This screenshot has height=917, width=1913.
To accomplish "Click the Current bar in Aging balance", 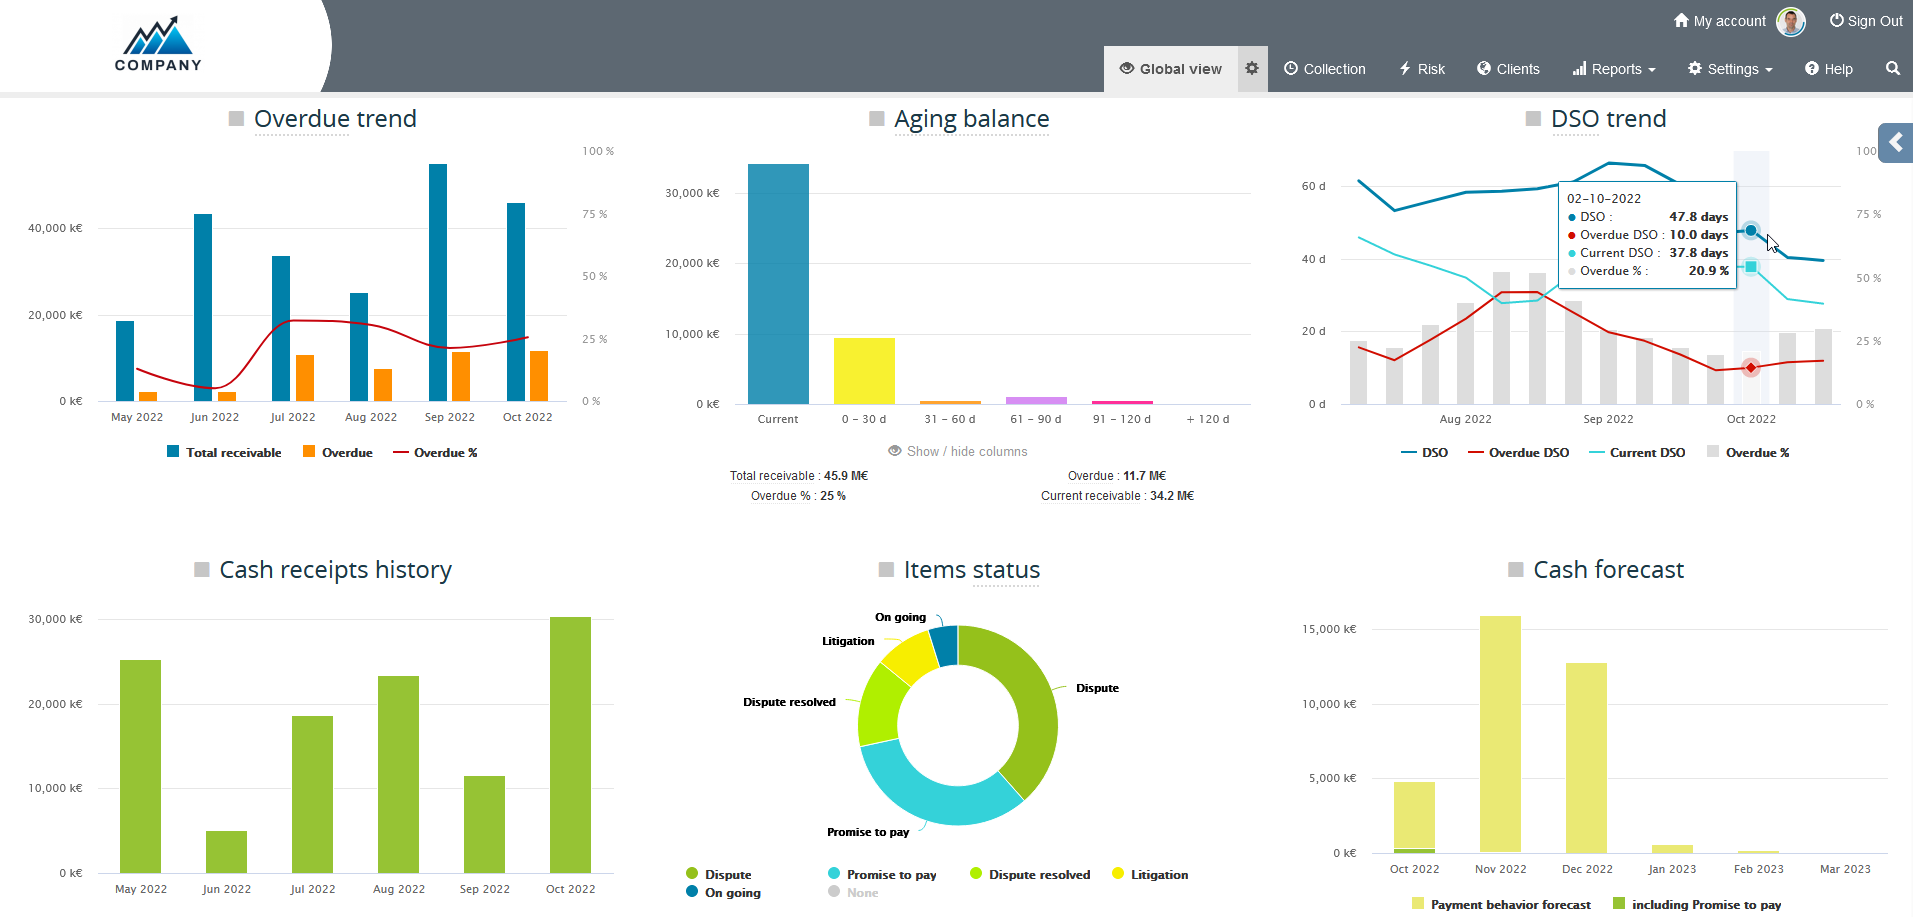I will click(x=778, y=284).
